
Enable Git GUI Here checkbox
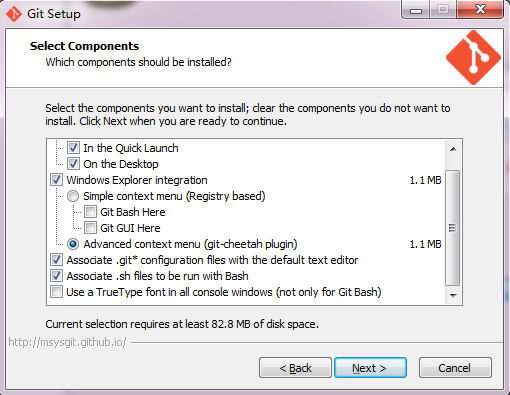[x=90, y=228]
